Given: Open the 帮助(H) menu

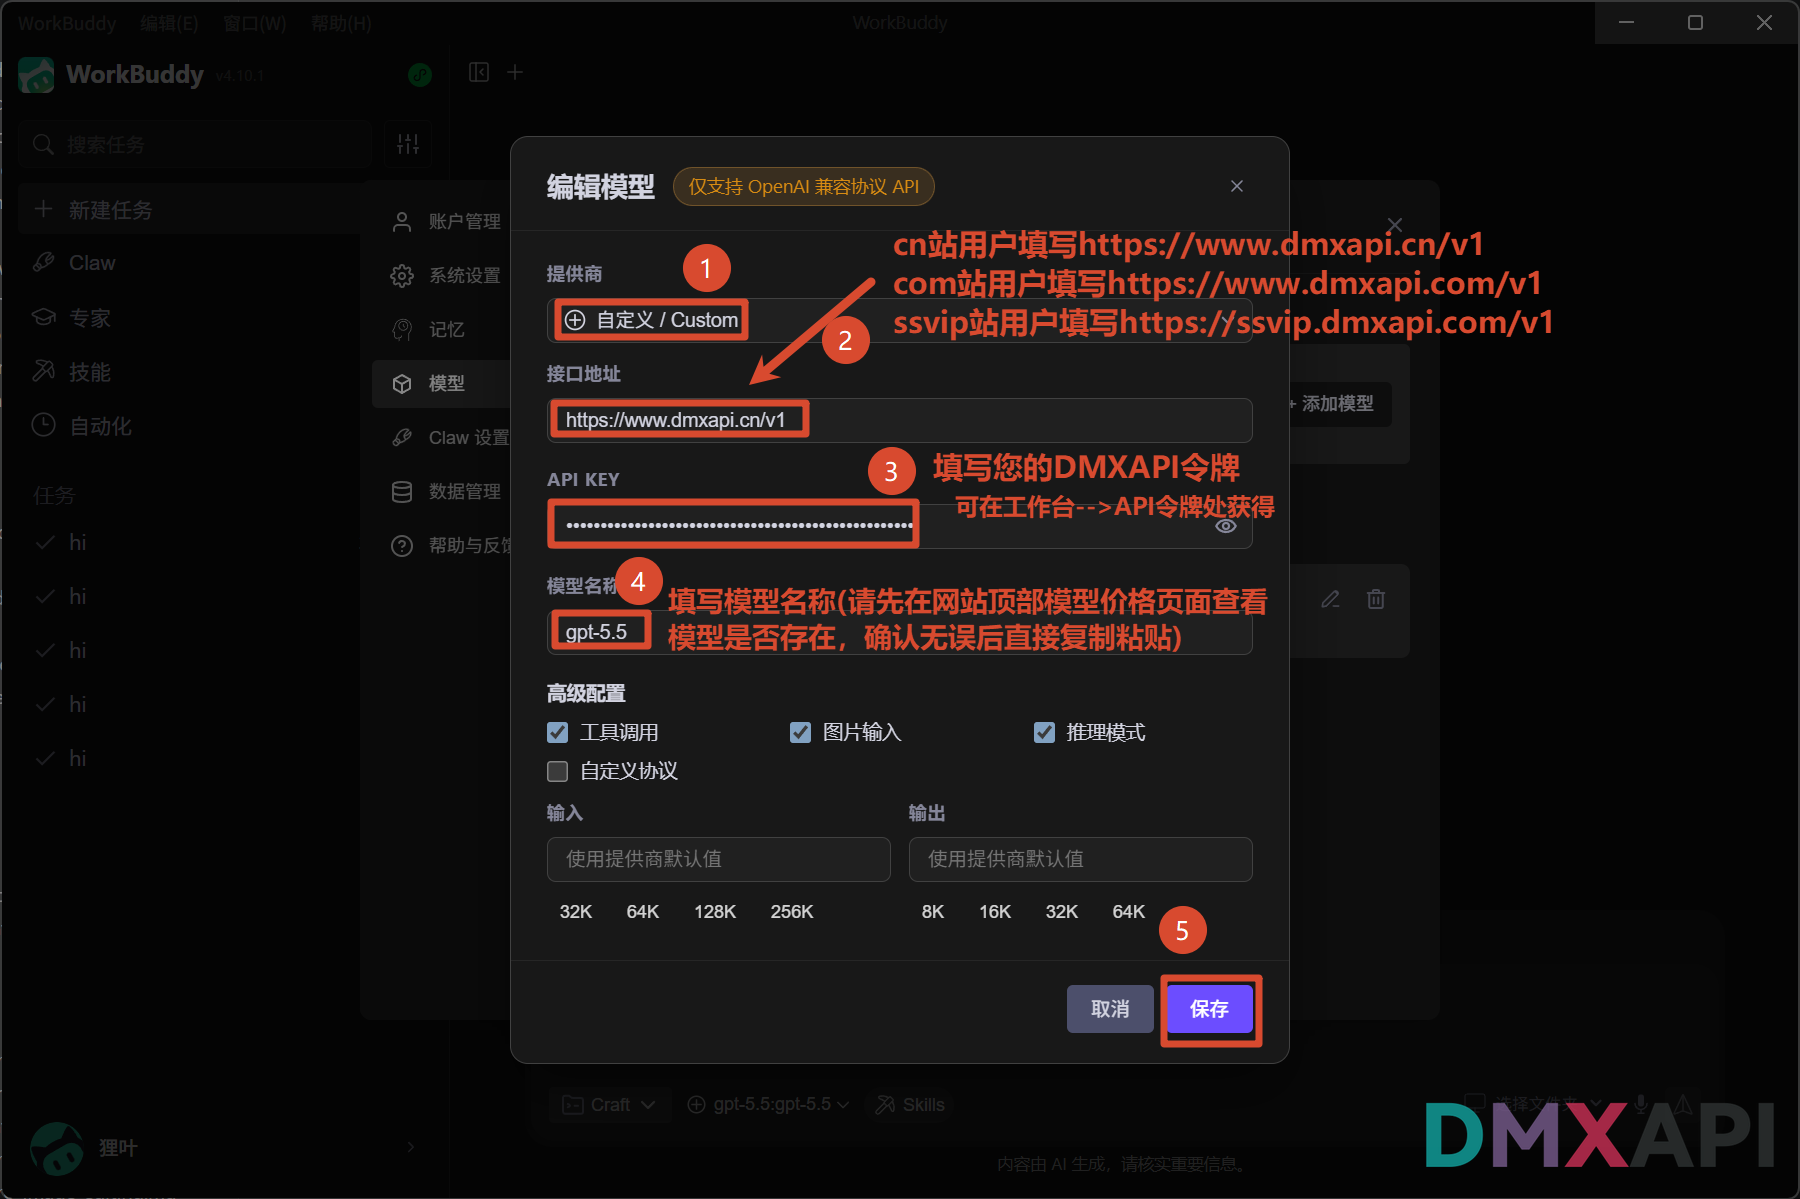Looking at the screenshot, I should tap(341, 23).
